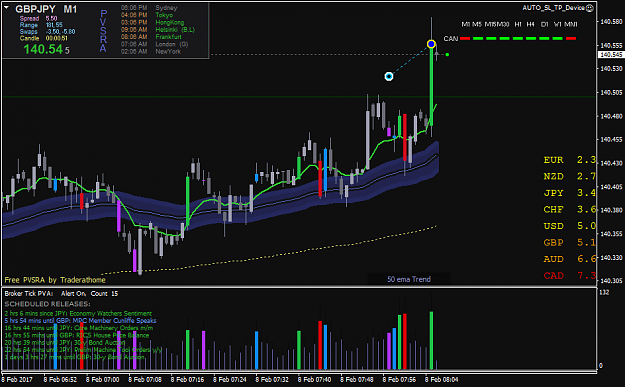The image size is (625, 387).
Task: Click the green dot beside the current price line
Action: pos(447,55)
